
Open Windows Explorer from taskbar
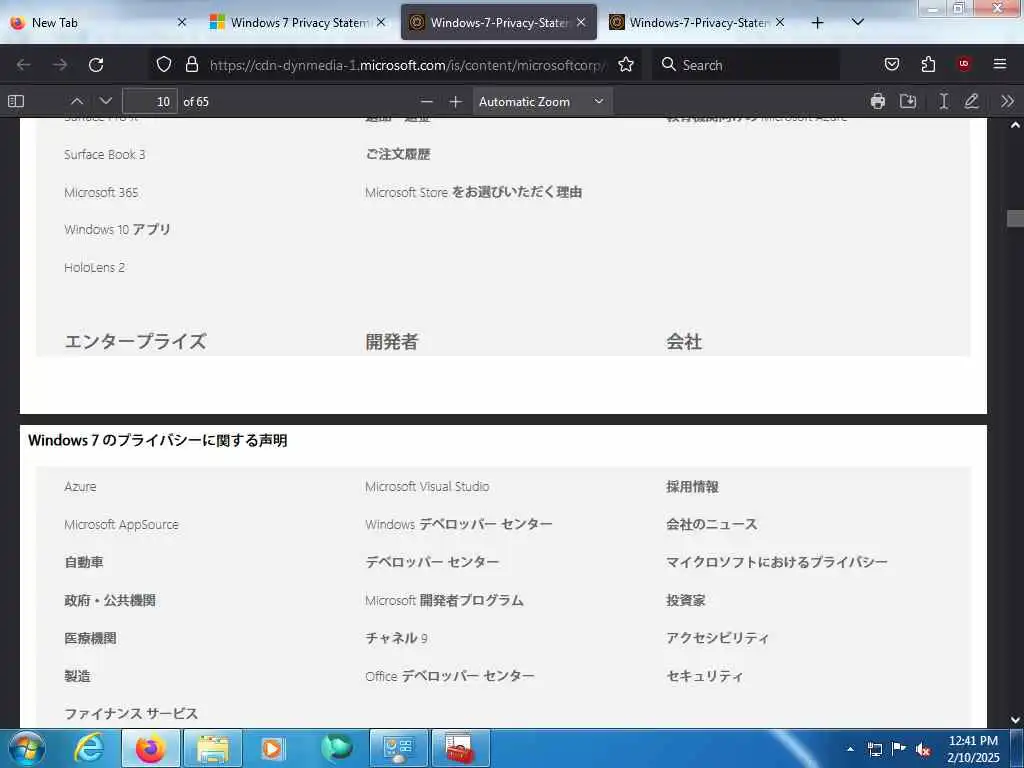[x=213, y=748]
